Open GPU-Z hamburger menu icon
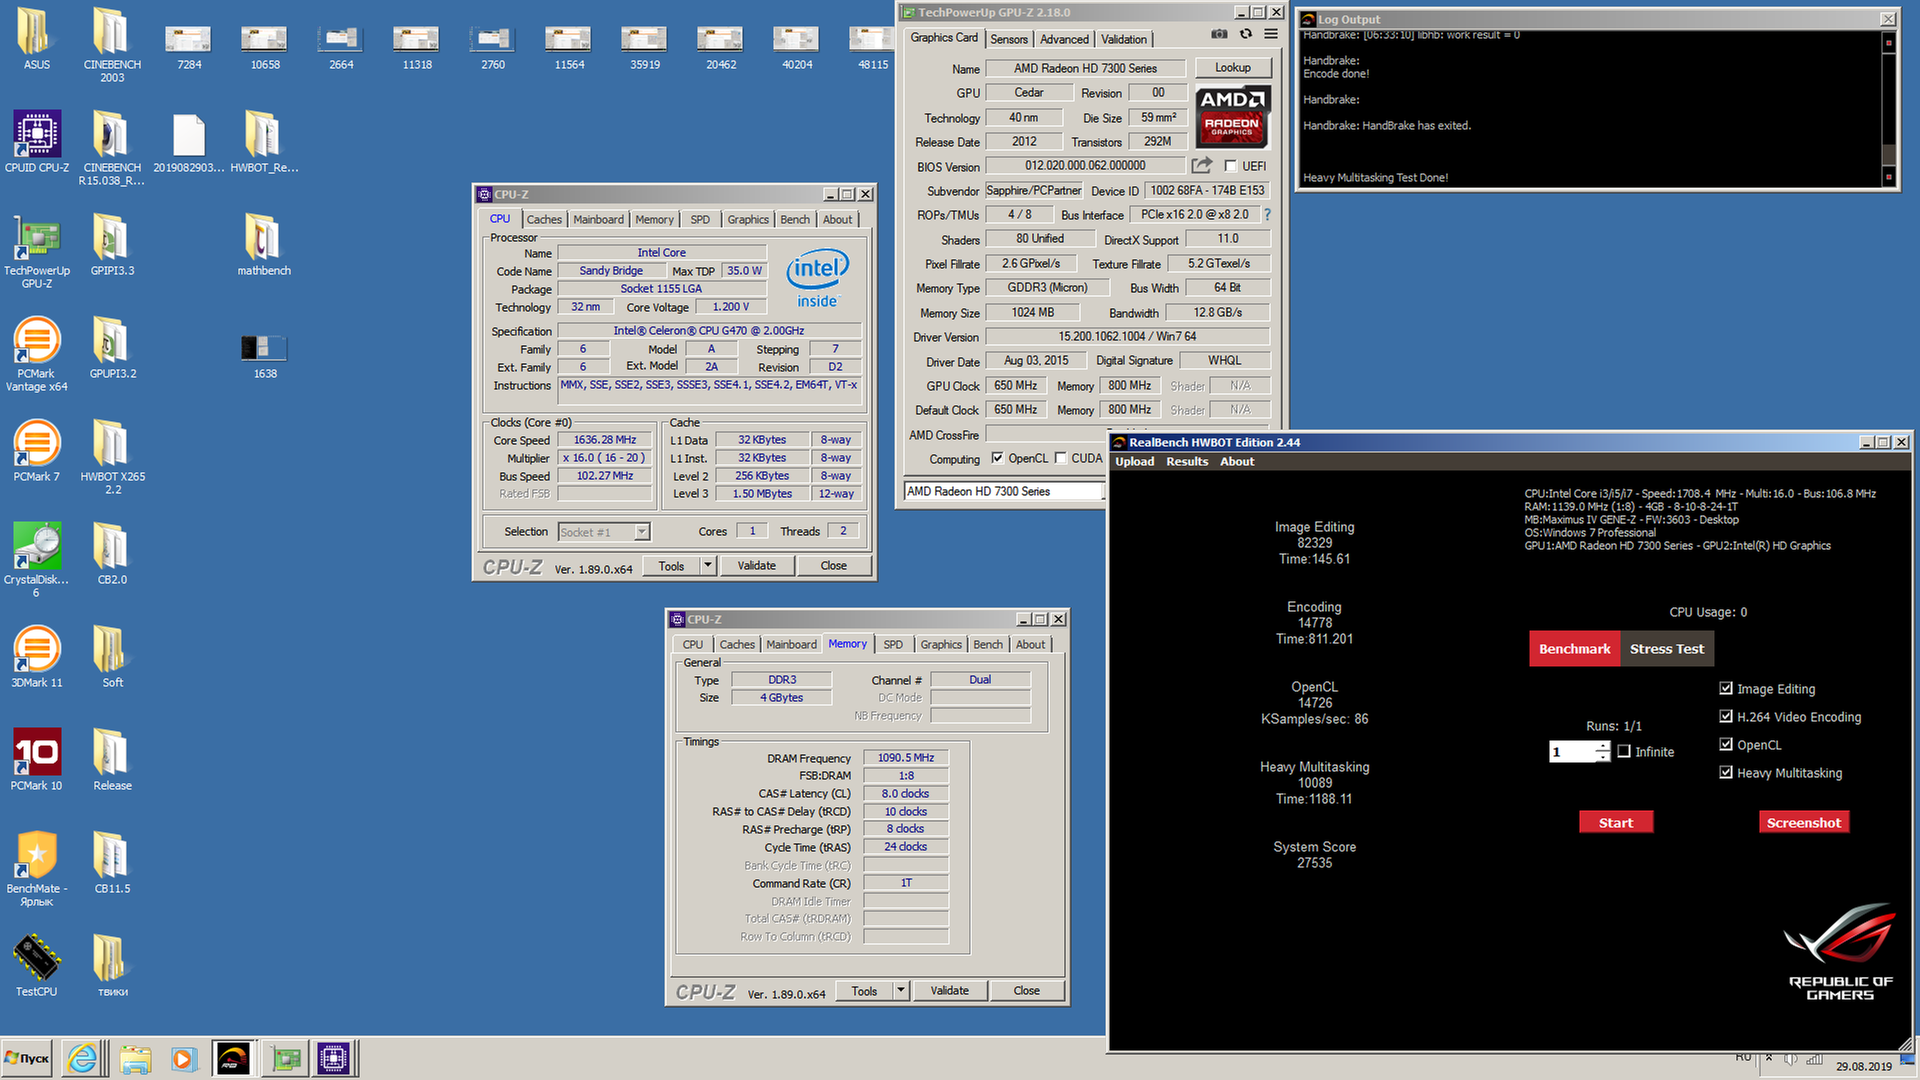This screenshot has width=1920, height=1080. (x=1271, y=34)
